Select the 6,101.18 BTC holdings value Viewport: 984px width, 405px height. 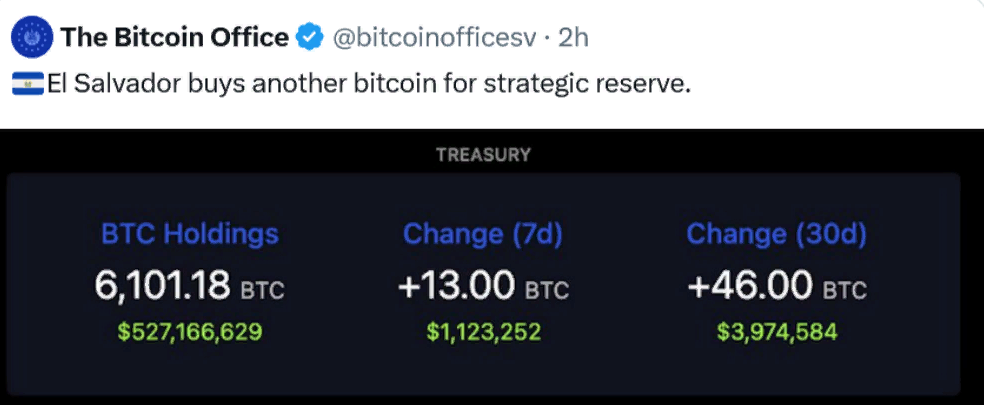coord(190,286)
